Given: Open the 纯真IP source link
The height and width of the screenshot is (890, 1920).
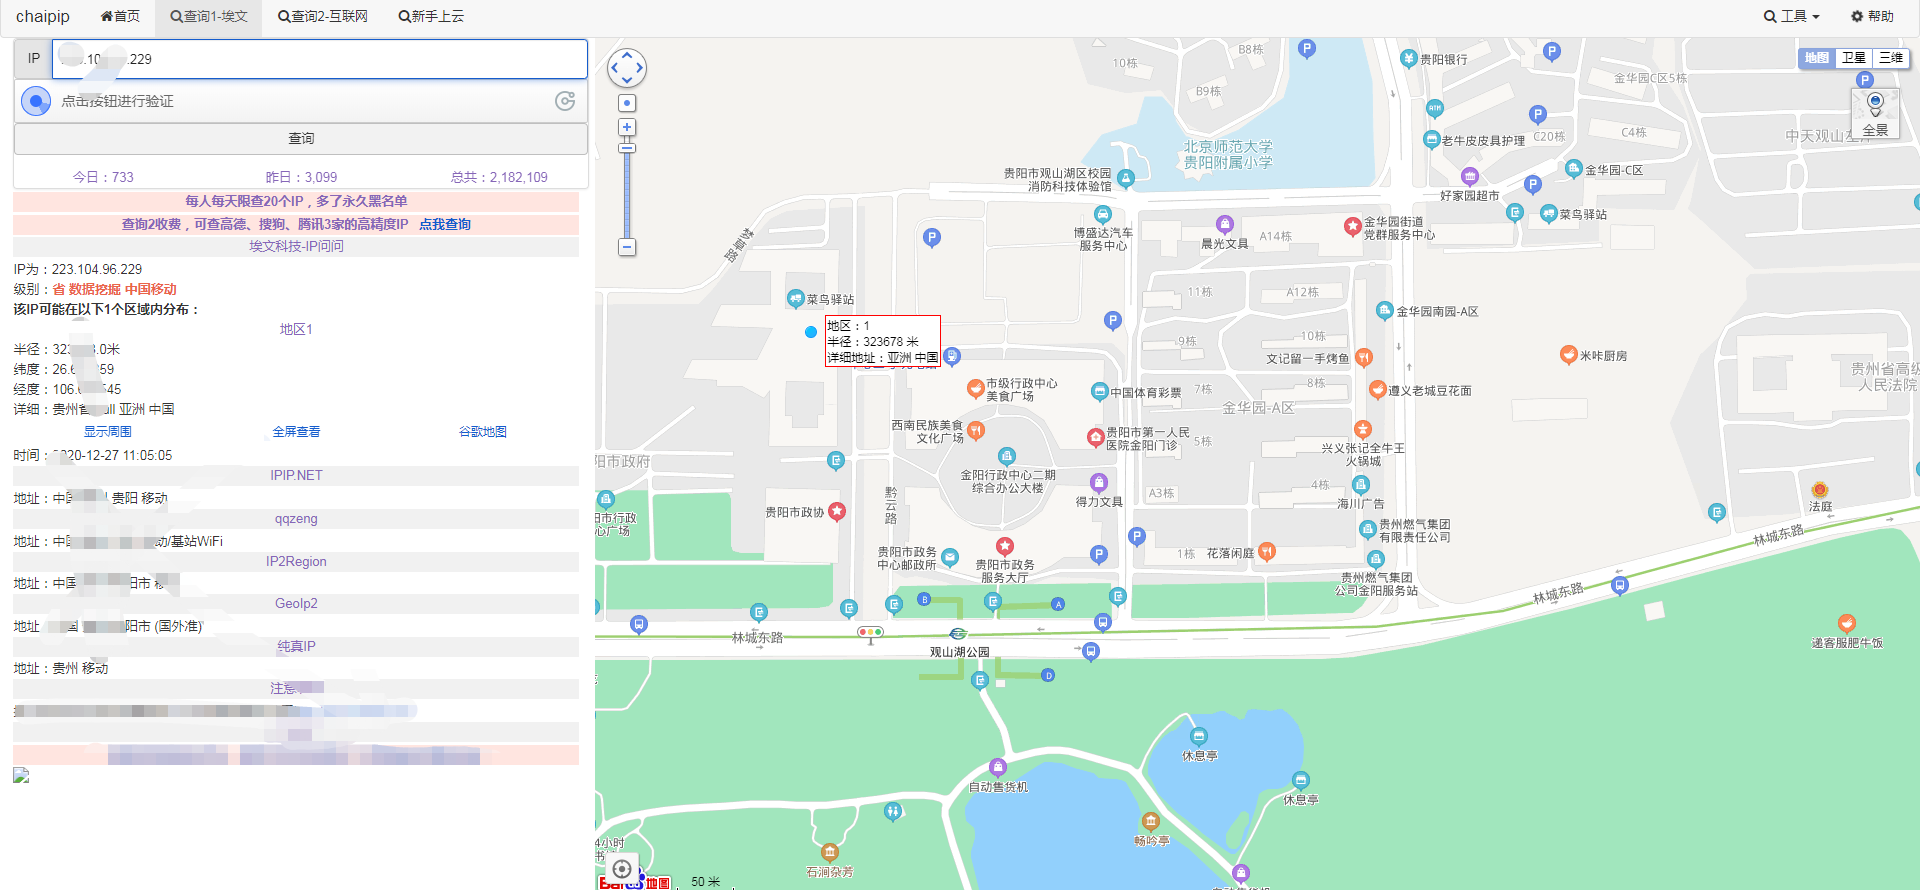Looking at the screenshot, I should coord(296,646).
